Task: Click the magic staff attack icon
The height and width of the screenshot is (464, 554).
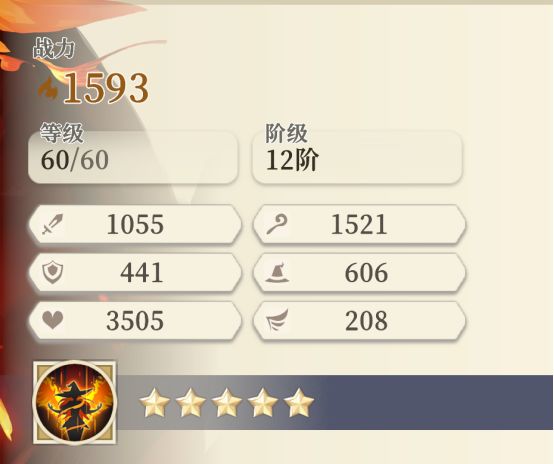Action: [277, 224]
